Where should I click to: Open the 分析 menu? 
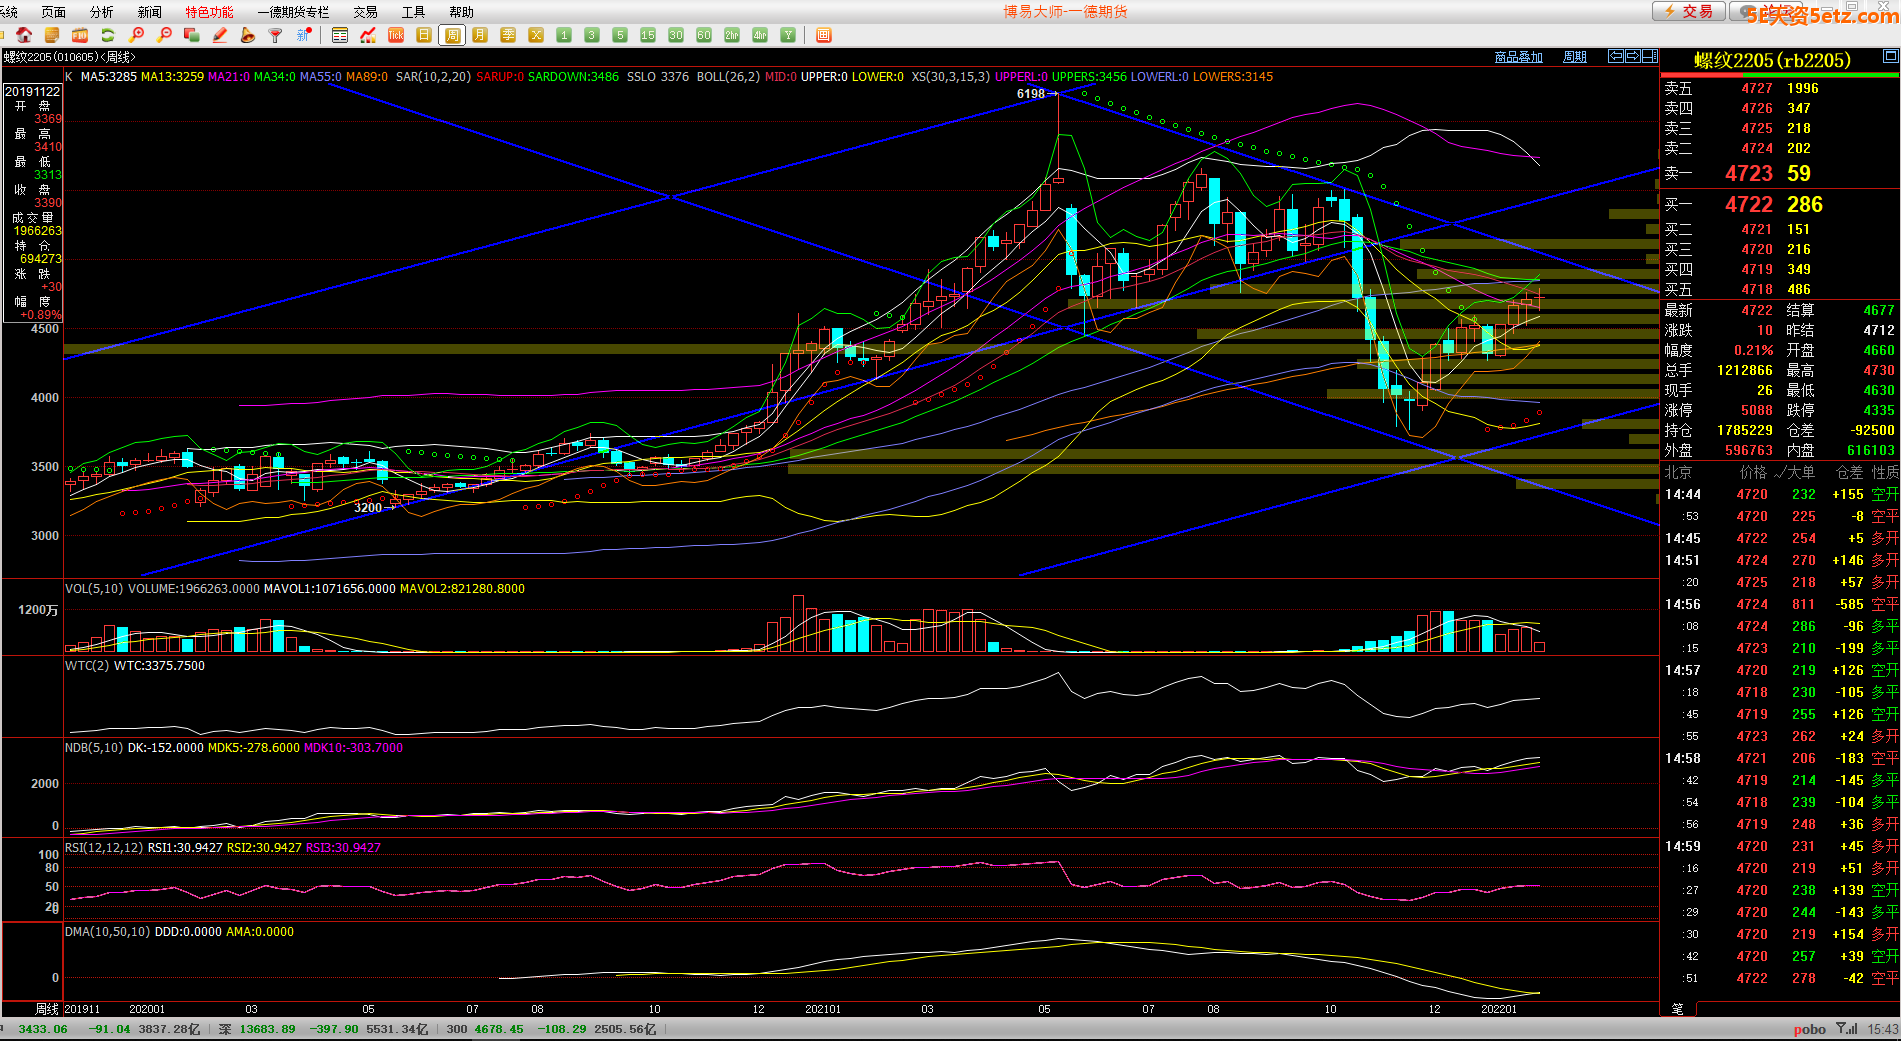click(102, 12)
